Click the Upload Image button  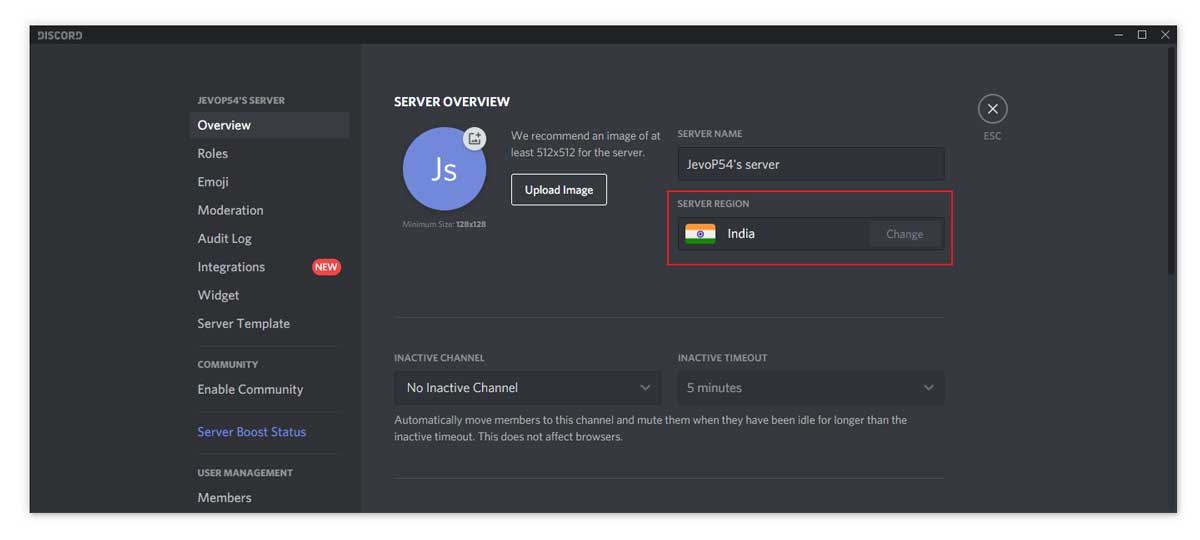pos(559,190)
